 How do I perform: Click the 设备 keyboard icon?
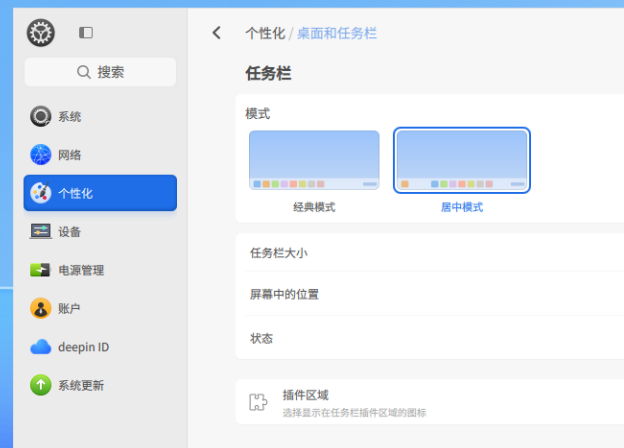click(41, 232)
